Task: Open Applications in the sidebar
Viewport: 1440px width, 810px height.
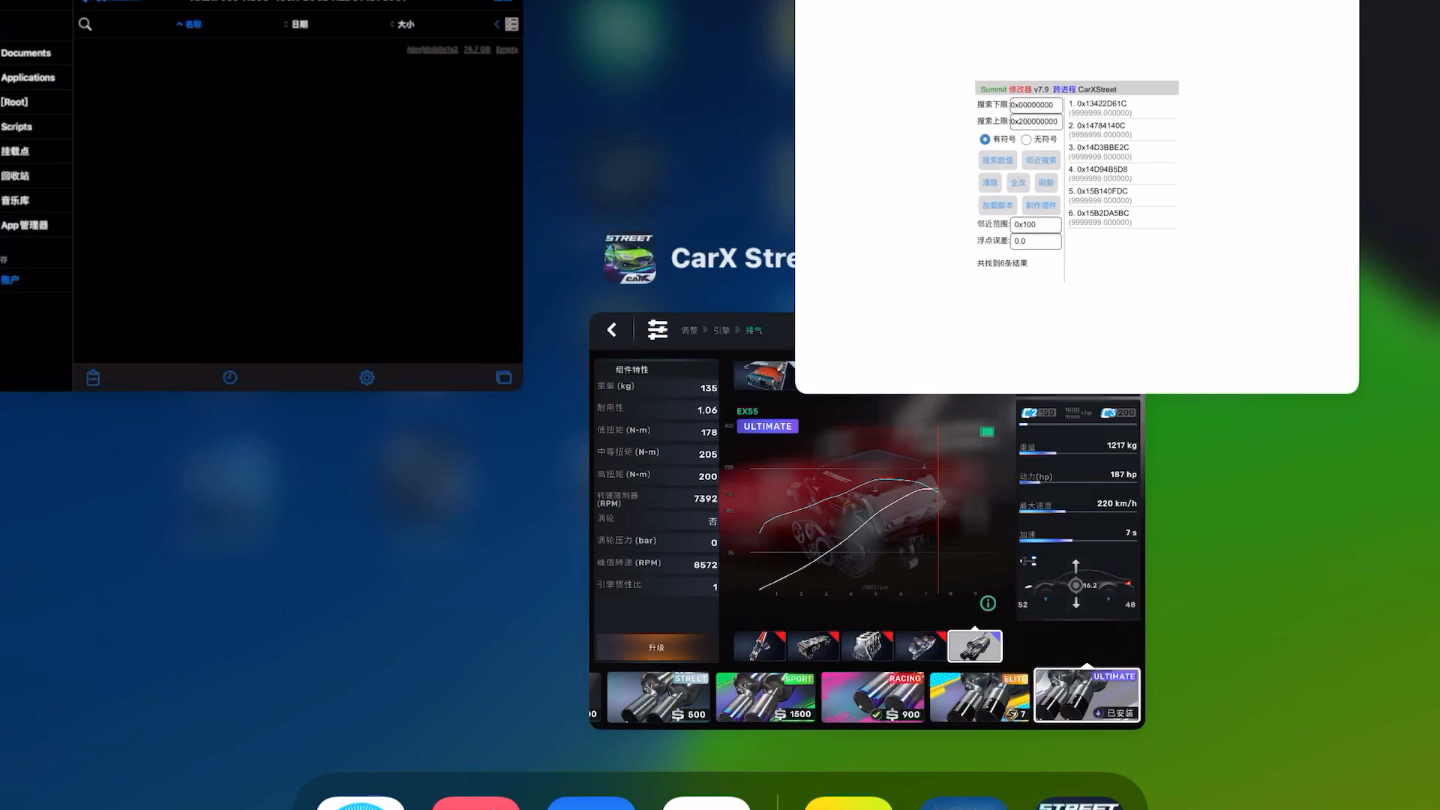Action: [28, 77]
